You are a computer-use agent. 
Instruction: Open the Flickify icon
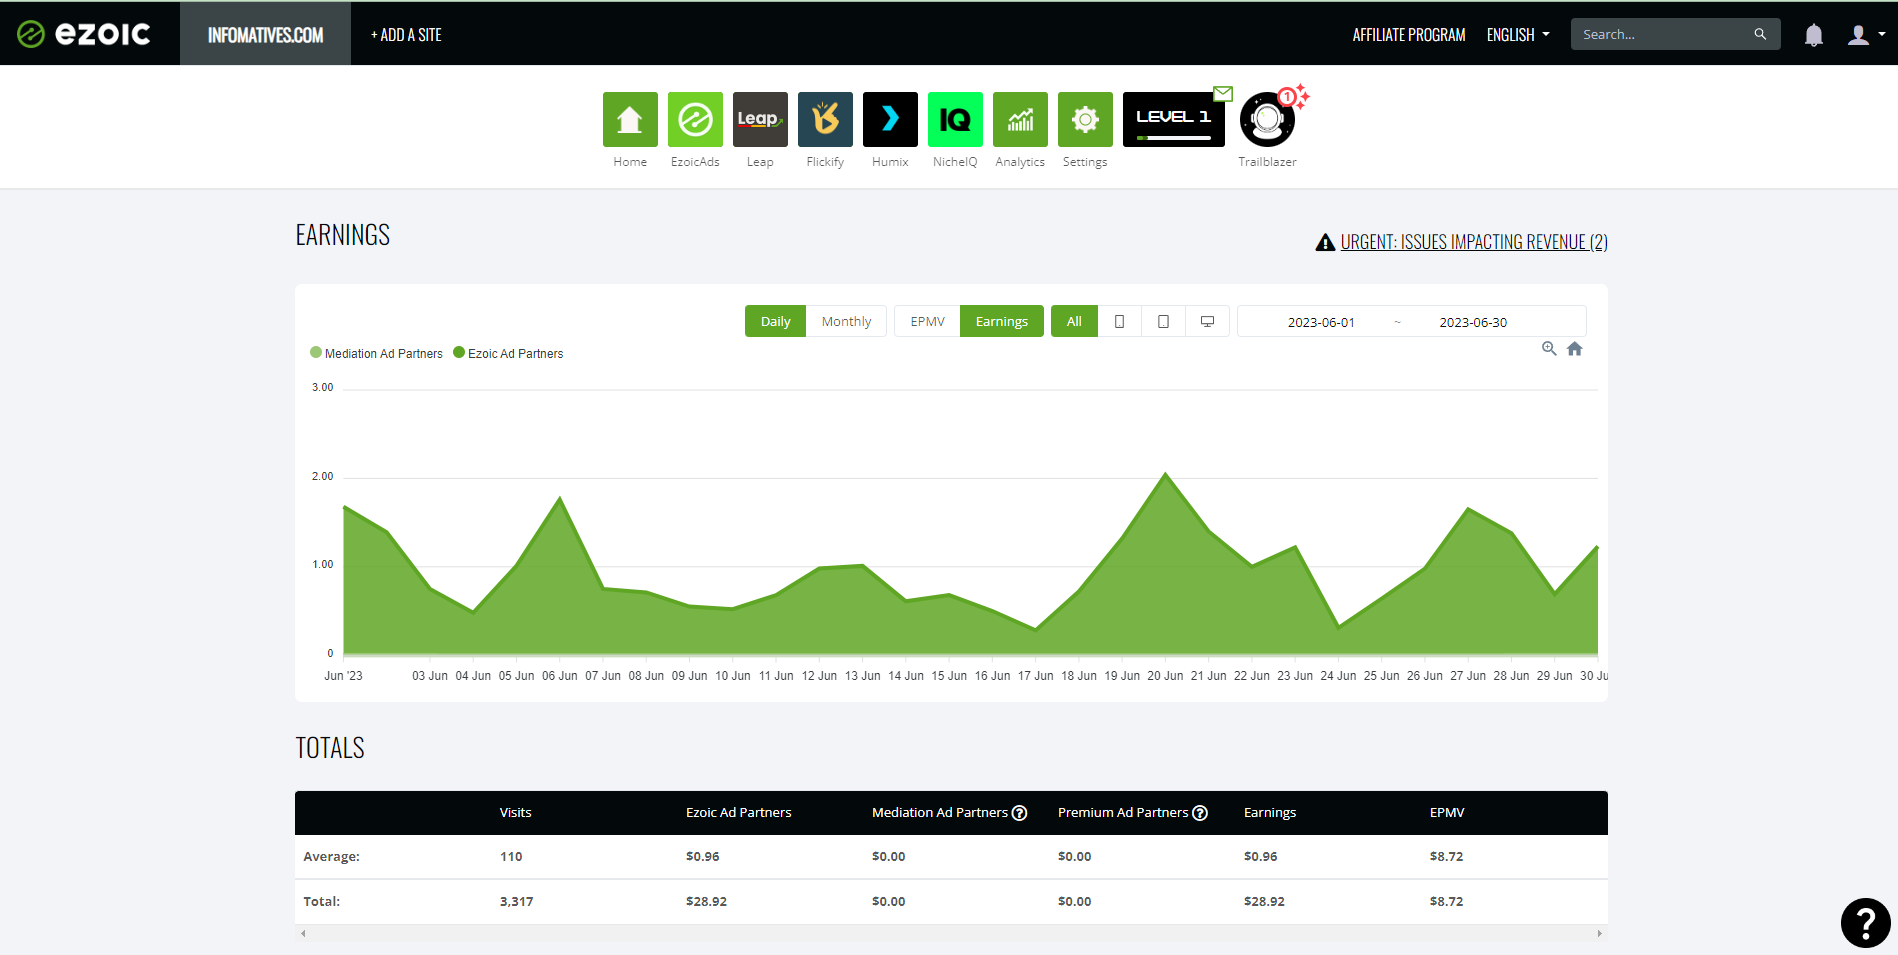825,119
